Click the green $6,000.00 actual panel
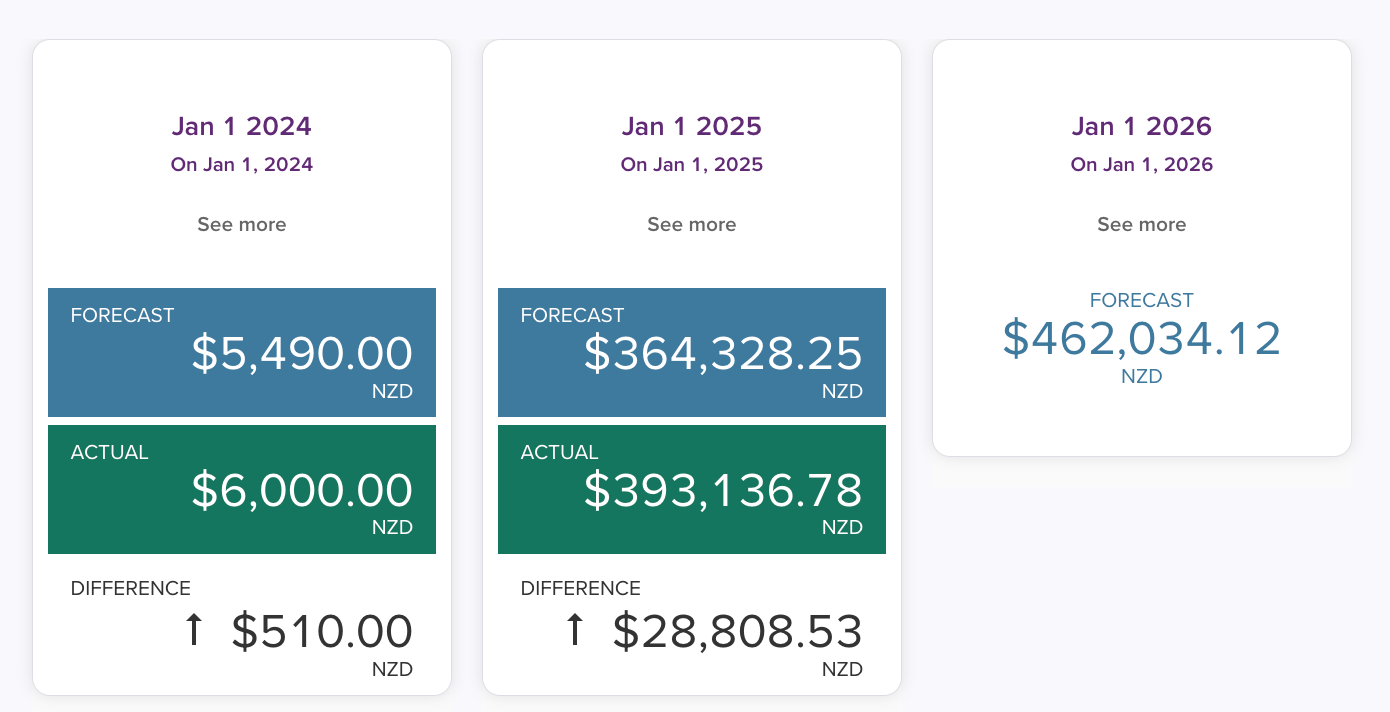 [x=242, y=489]
